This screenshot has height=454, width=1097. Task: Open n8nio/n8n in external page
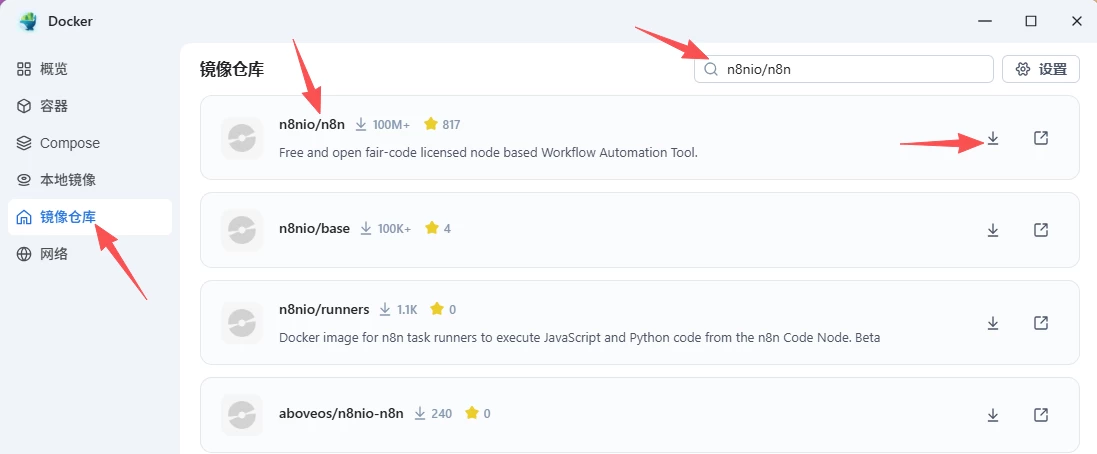1040,138
